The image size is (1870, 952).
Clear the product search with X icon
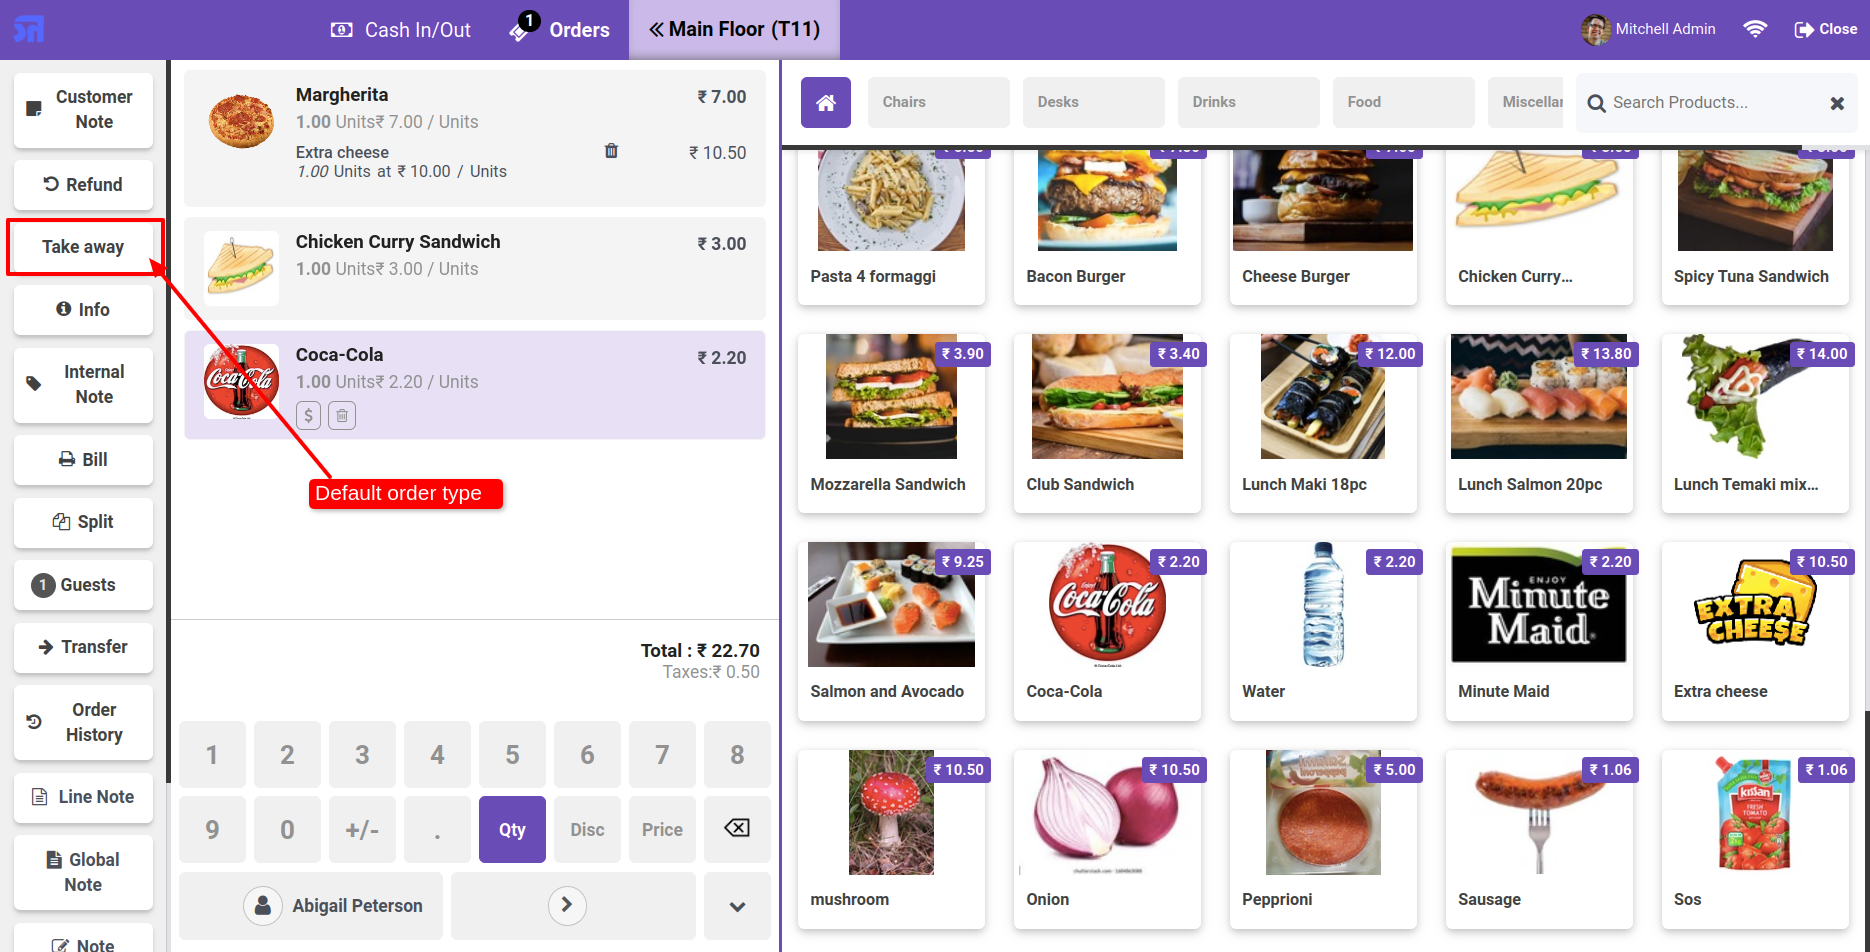point(1836,103)
